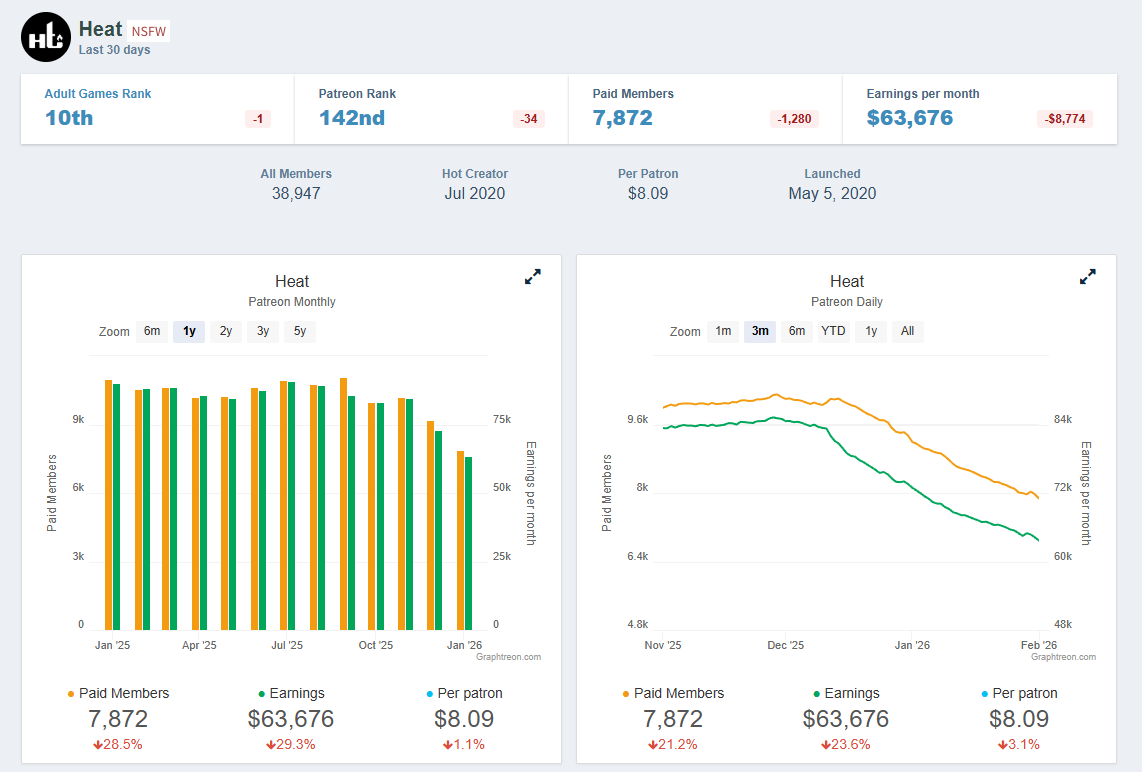Click the 3.1% drop under Daily Per patron

pos(1019,744)
